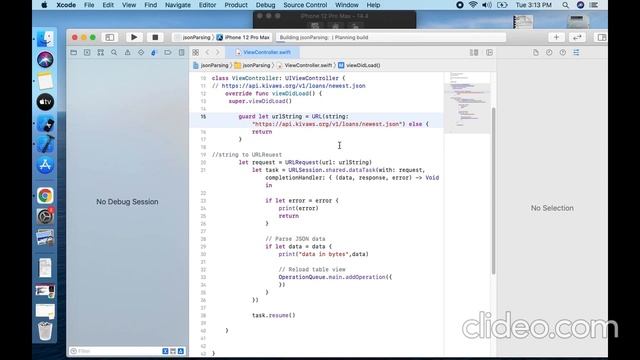Image resolution: width=640 pixels, height=360 pixels.
Task: Toggle the inspectors panel
Action: [602, 37]
